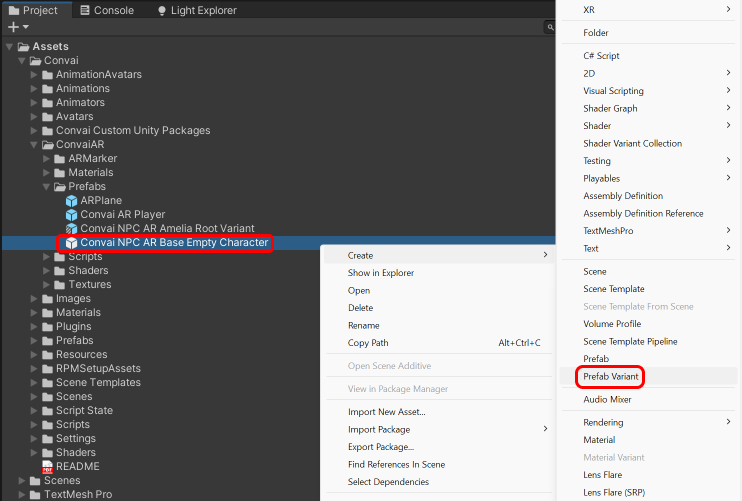Select the TextMesh Pro folder
The width and height of the screenshot is (742, 501).
(x=78, y=494)
